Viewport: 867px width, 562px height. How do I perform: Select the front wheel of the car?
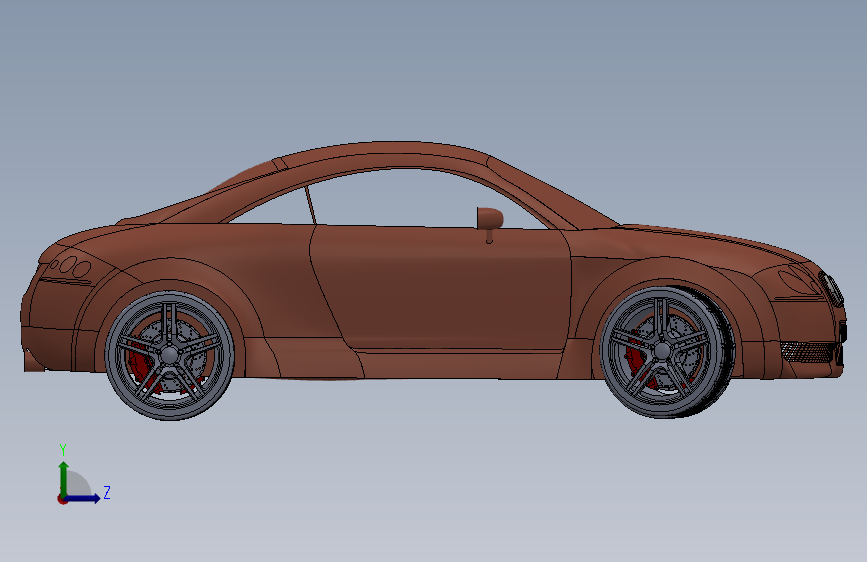(x=666, y=352)
